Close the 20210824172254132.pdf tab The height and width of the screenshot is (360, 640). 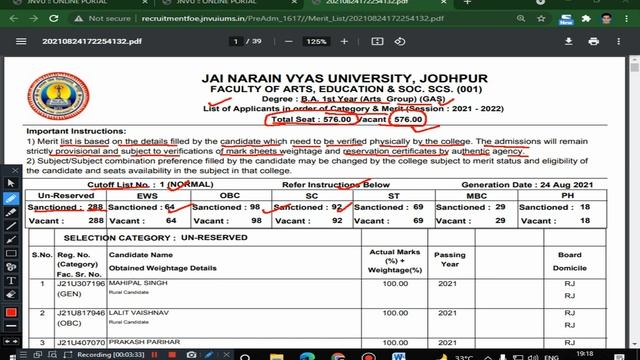click(444, 2)
